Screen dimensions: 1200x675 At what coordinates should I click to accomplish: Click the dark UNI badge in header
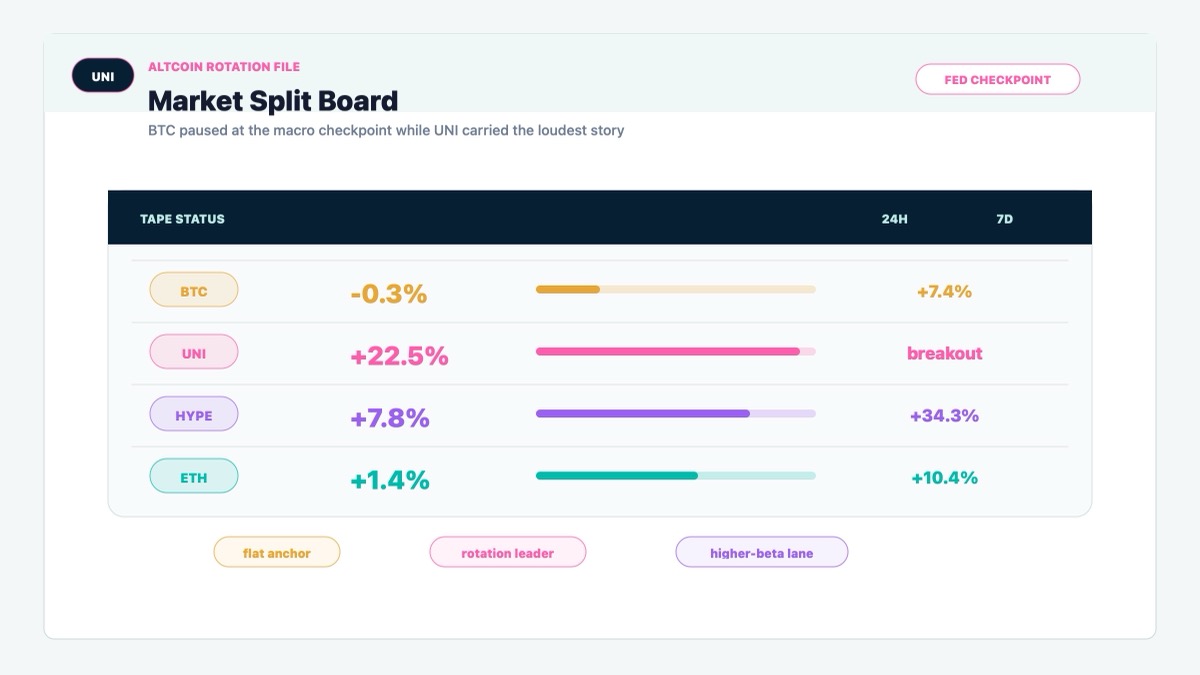[x=103, y=76]
